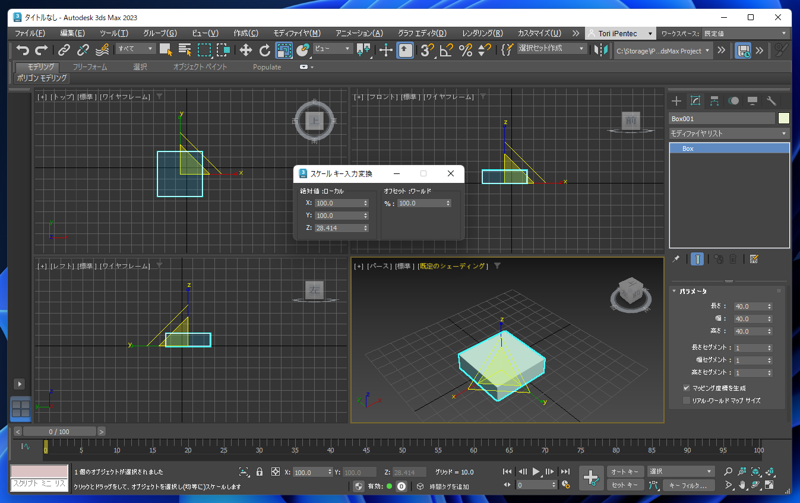Open the レンダリング(R) menu
Viewport: 800px width, 503px height.
pyautogui.click(x=482, y=33)
